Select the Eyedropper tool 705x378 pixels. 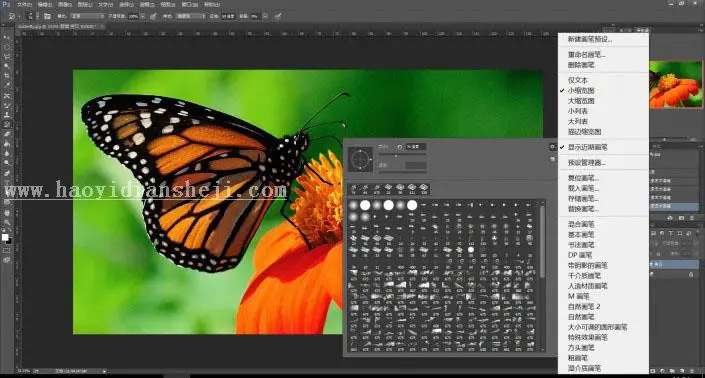coord(7,85)
